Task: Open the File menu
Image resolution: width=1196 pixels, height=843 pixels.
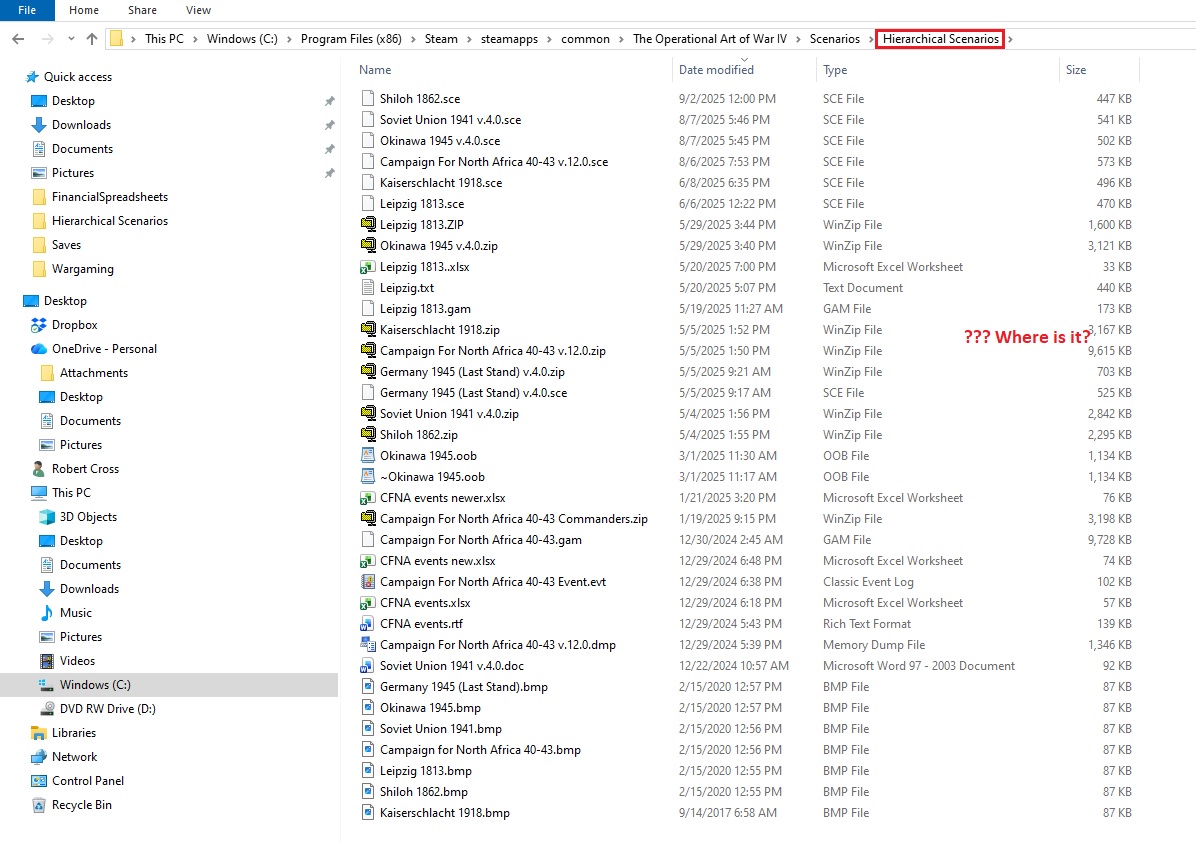Action: tap(26, 10)
